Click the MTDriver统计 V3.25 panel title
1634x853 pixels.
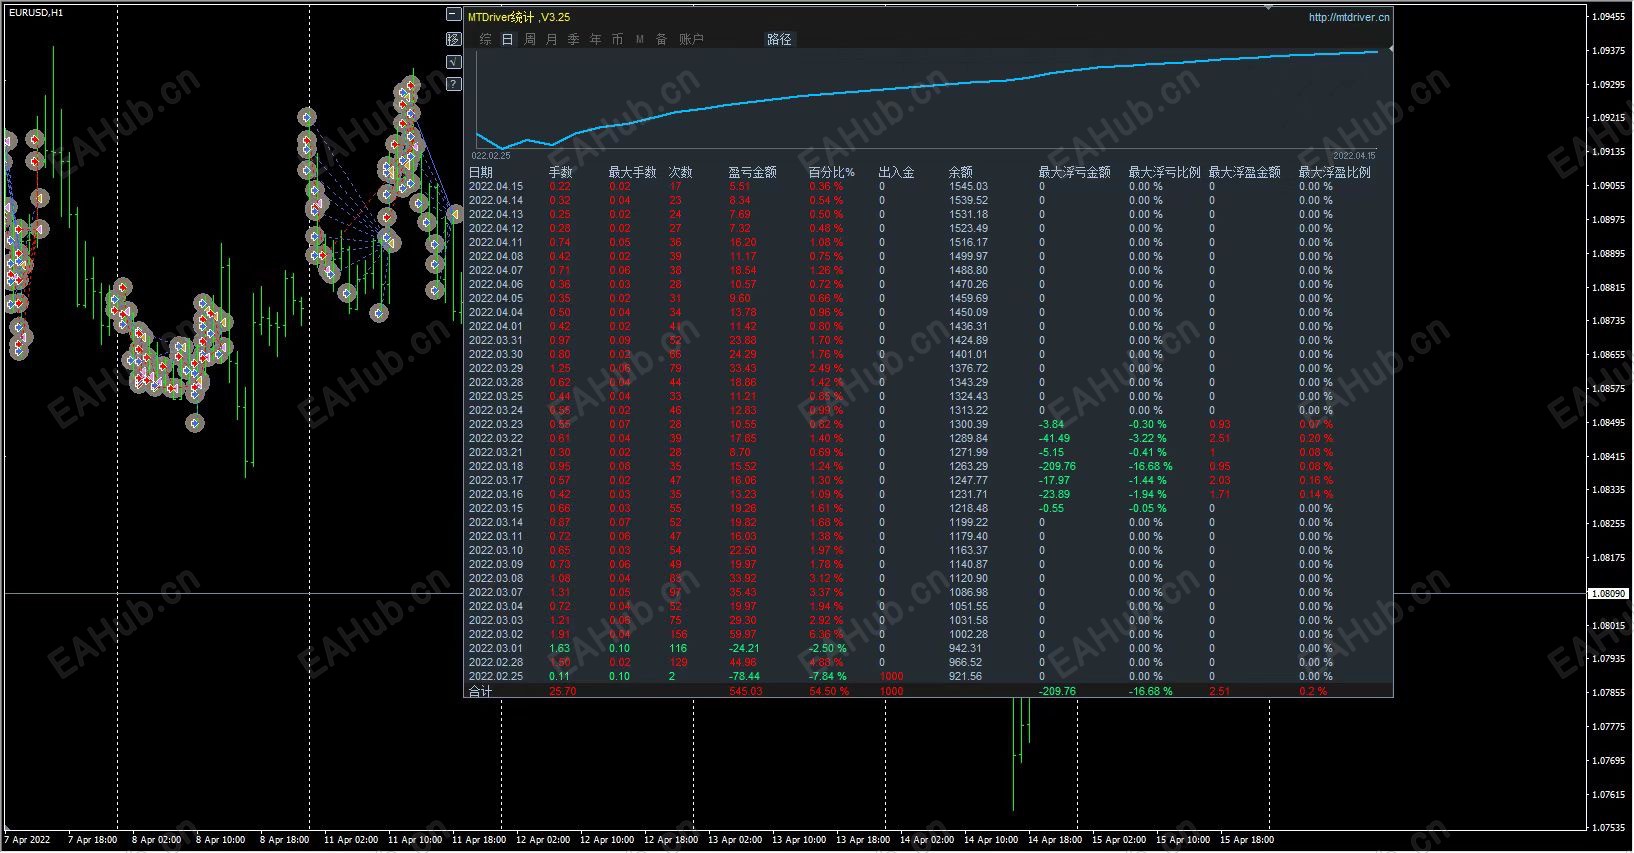tap(519, 17)
